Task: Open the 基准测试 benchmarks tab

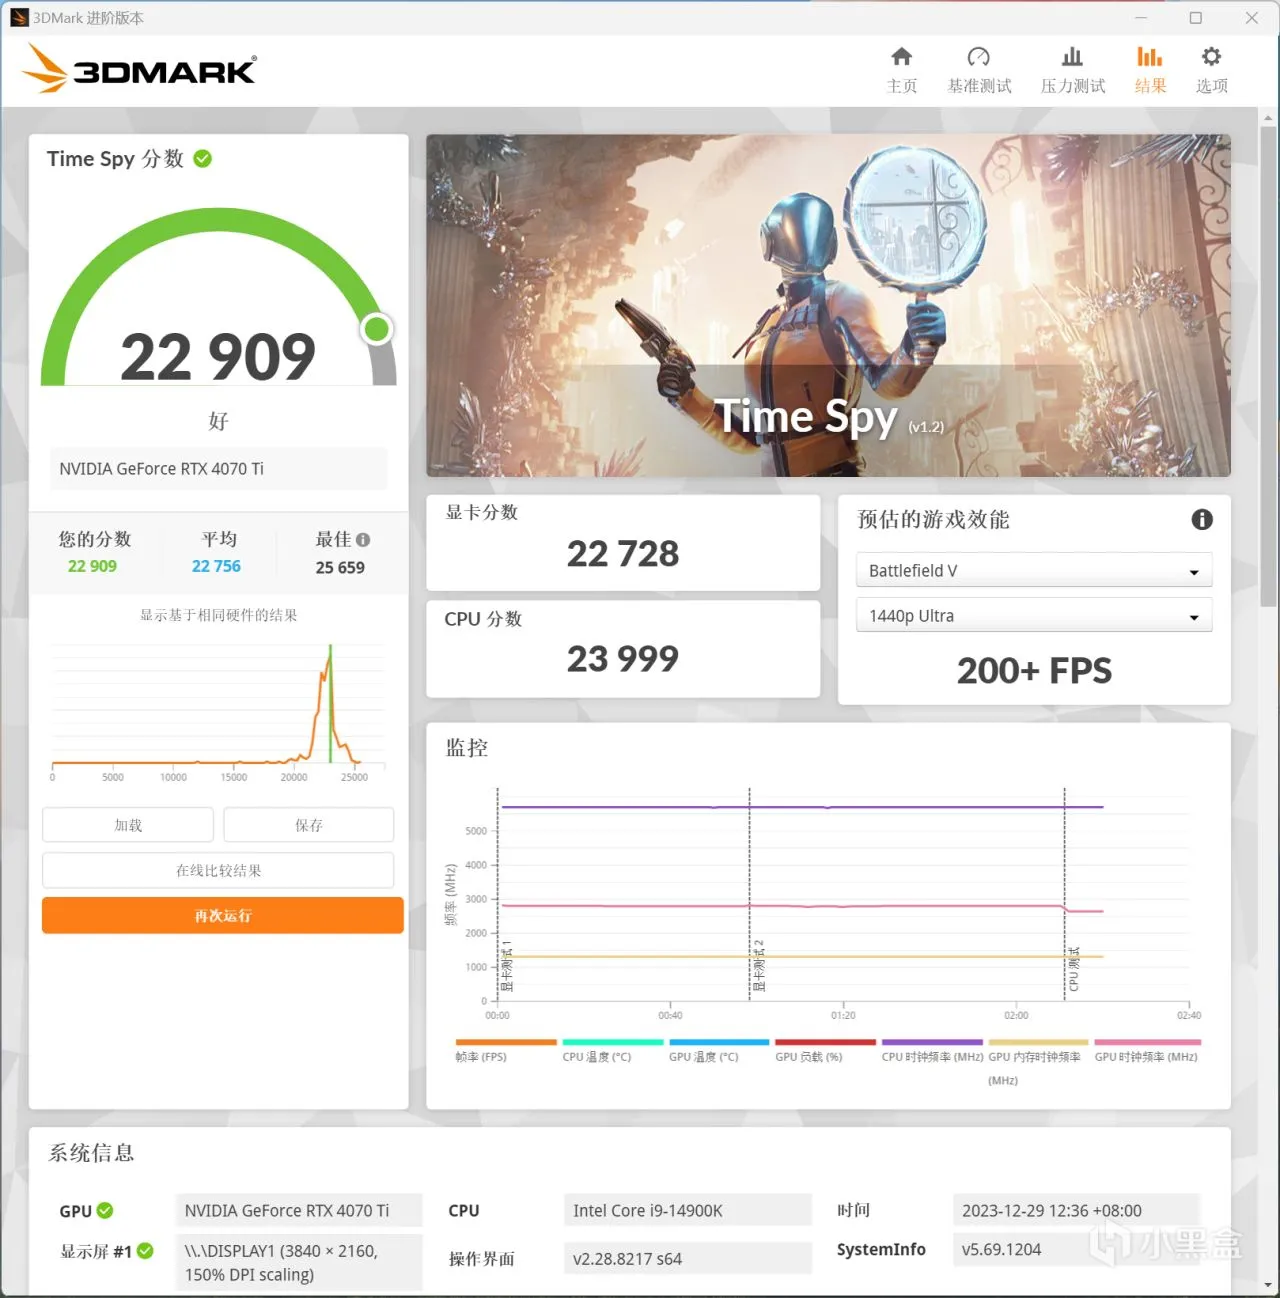Action: [x=979, y=70]
